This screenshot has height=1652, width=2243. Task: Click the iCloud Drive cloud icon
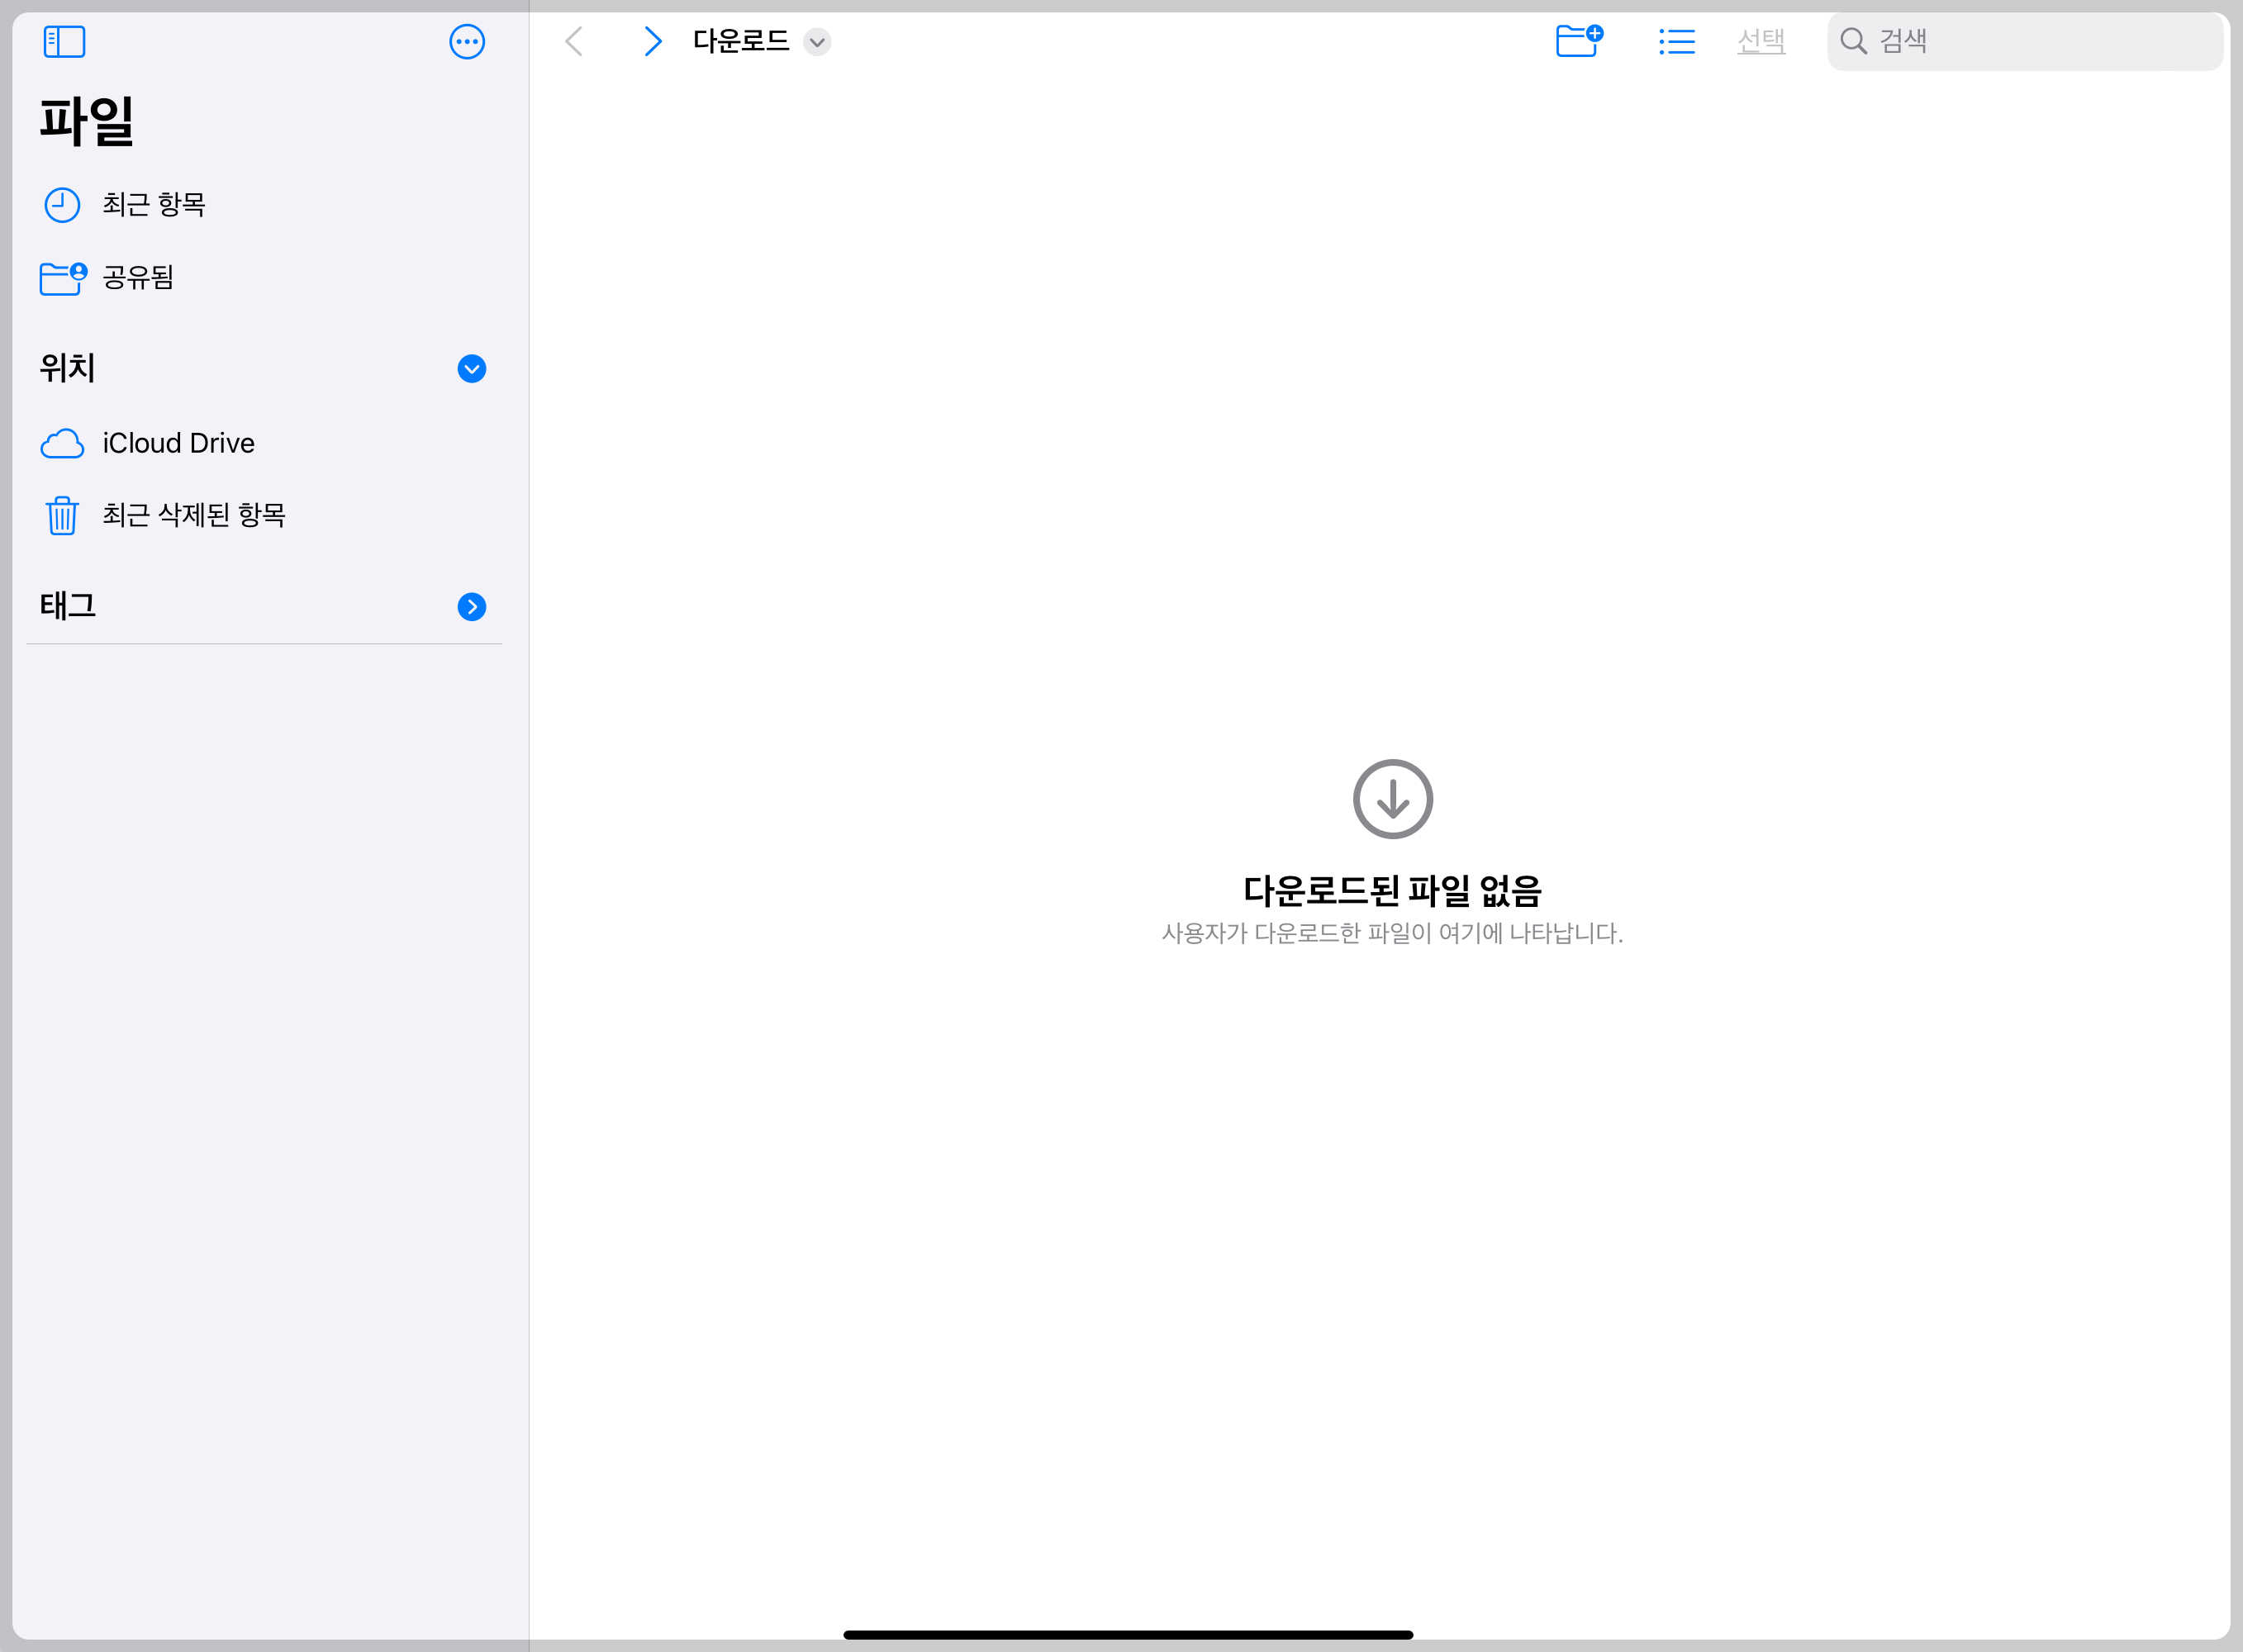62,443
